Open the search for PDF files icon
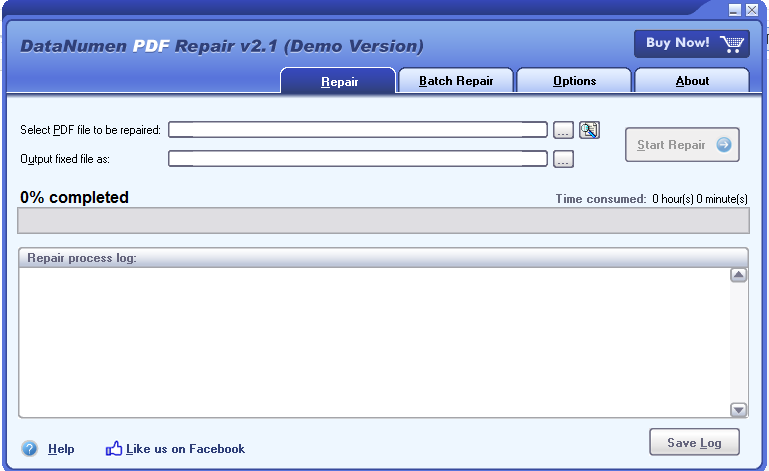This screenshot has height=471, width=769. pos(589,130)
